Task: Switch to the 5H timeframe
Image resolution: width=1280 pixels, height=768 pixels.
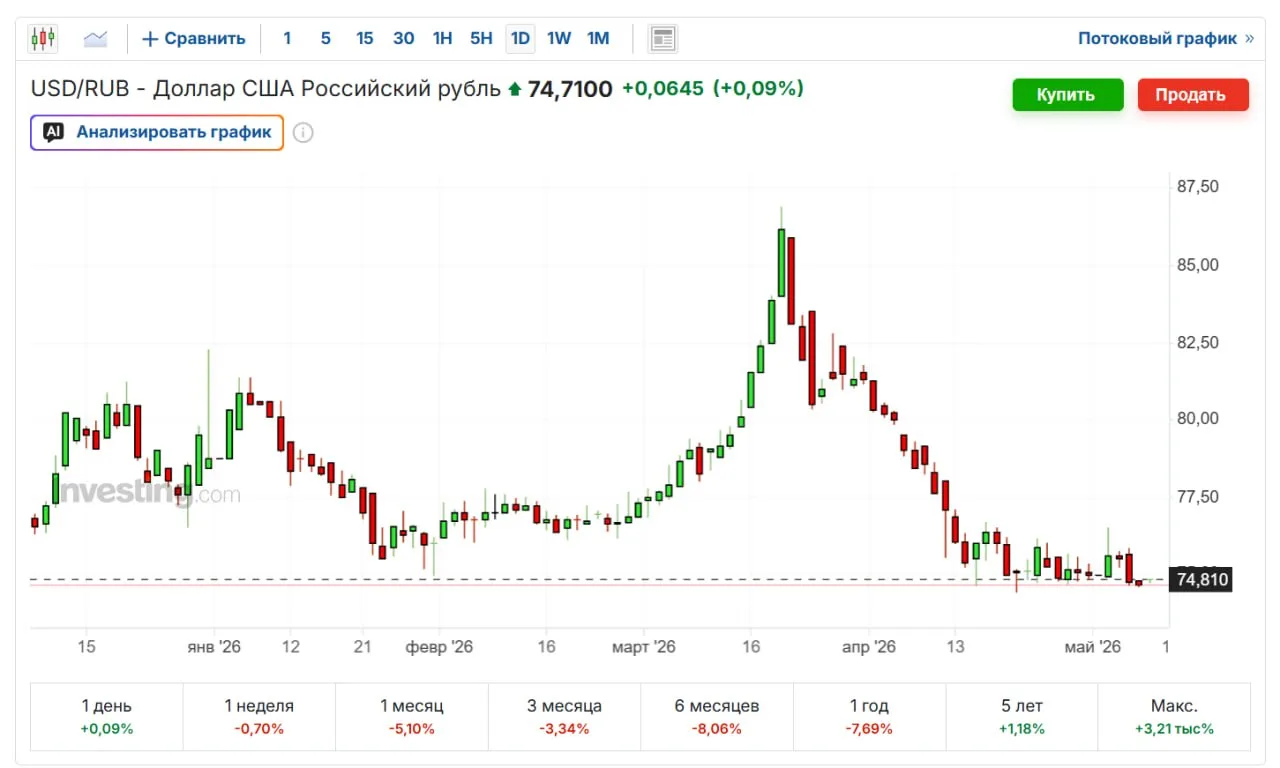Action: [x=481, y=39]
